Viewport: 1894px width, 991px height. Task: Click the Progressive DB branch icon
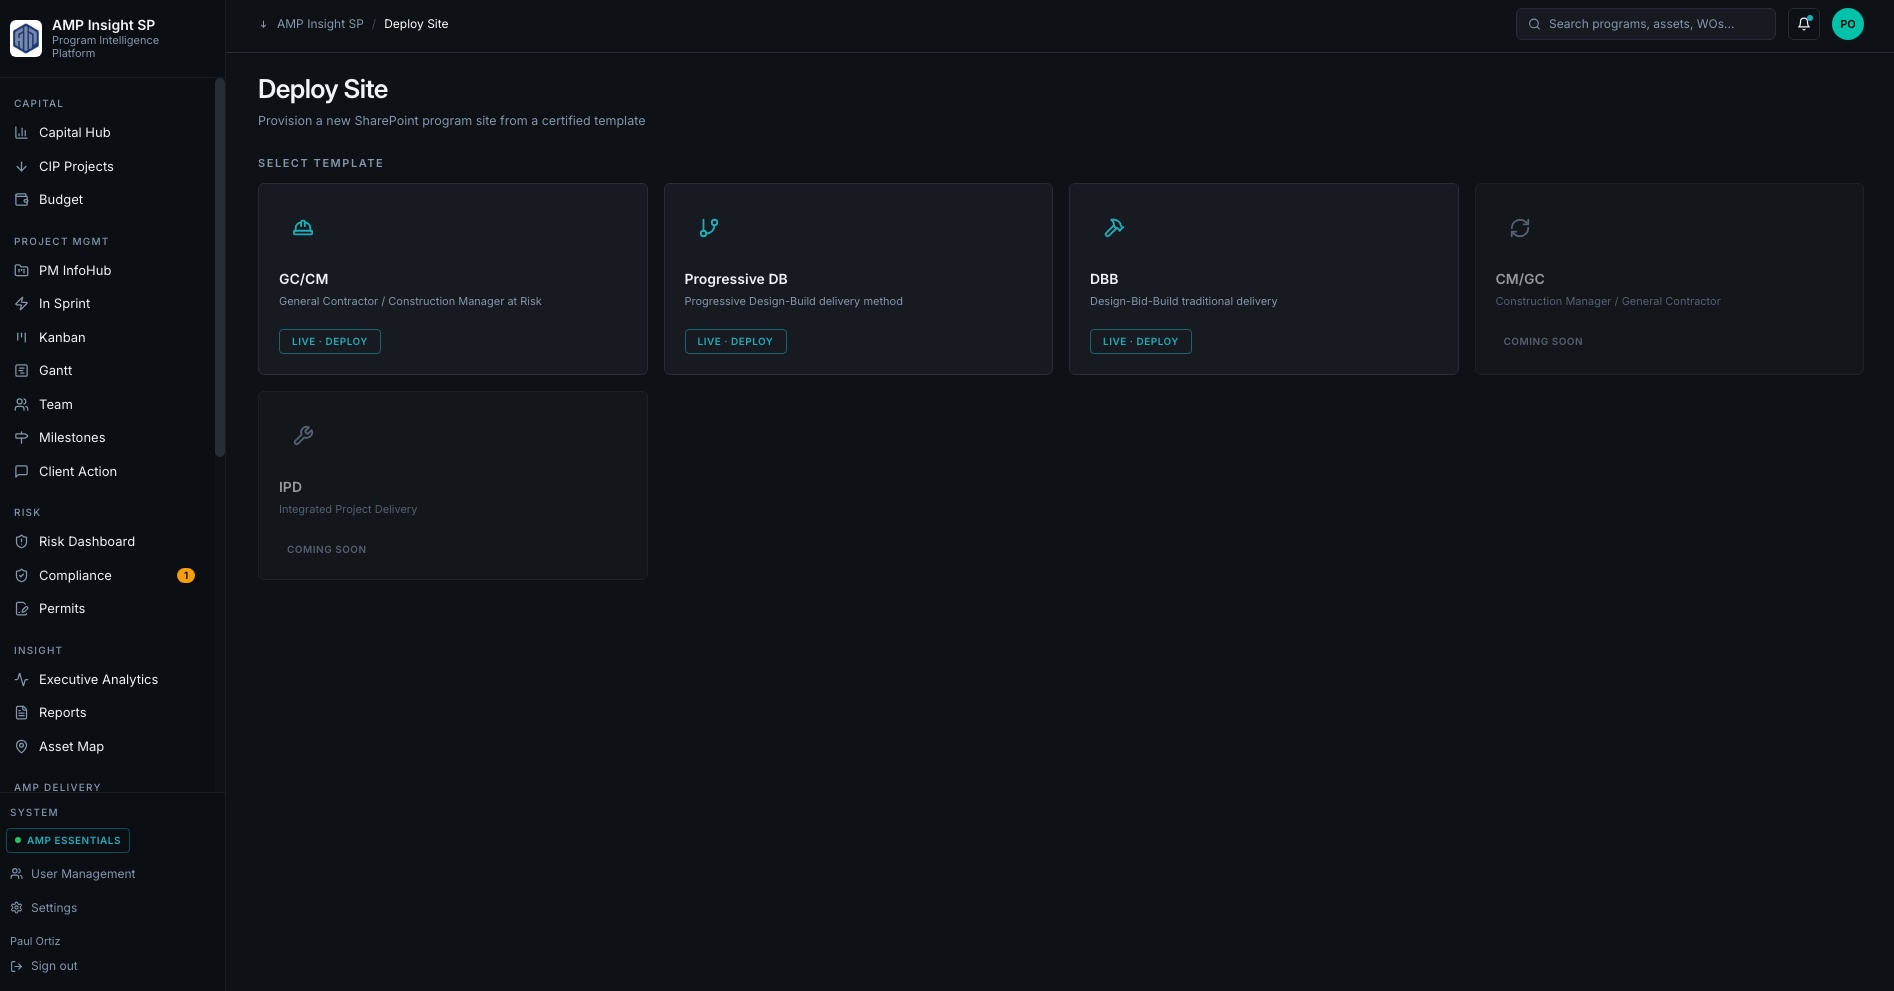(x=709, y=228)
